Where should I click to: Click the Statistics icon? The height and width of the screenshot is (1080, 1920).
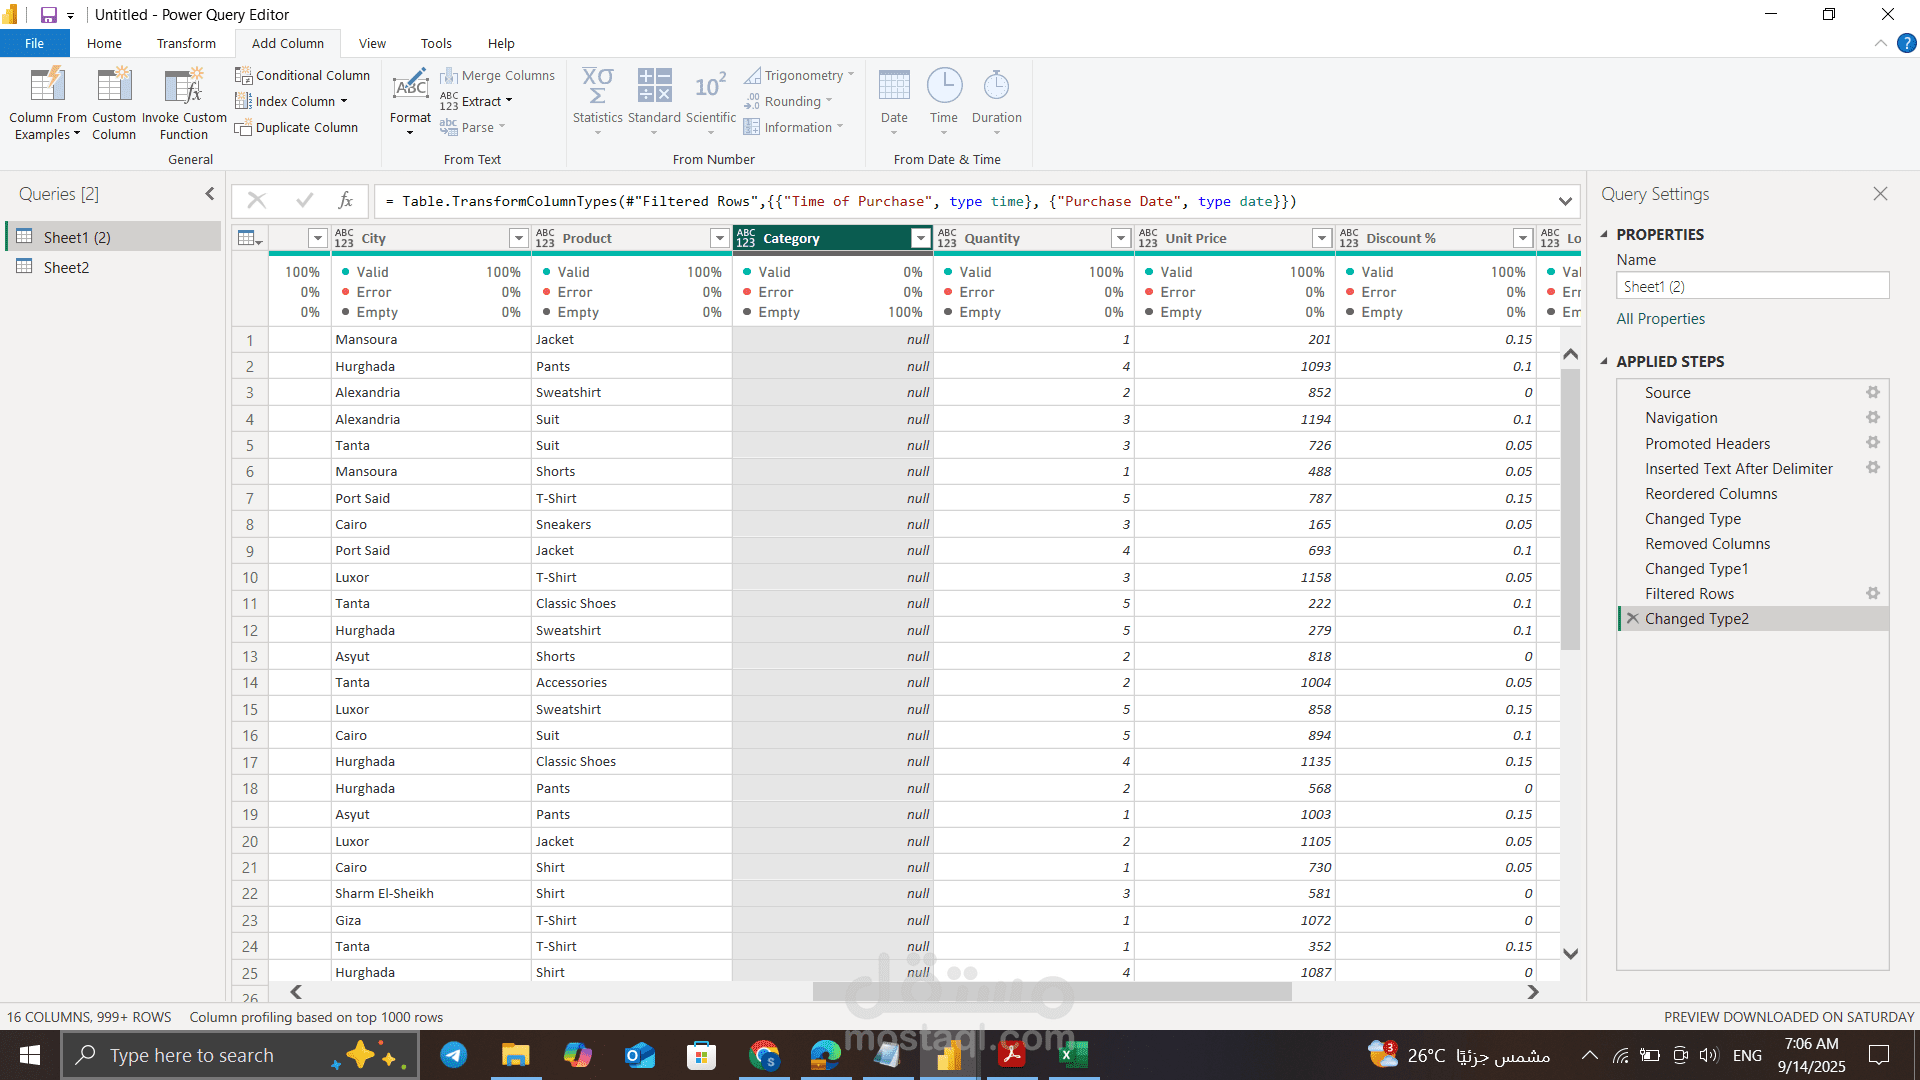click(597, 86)
